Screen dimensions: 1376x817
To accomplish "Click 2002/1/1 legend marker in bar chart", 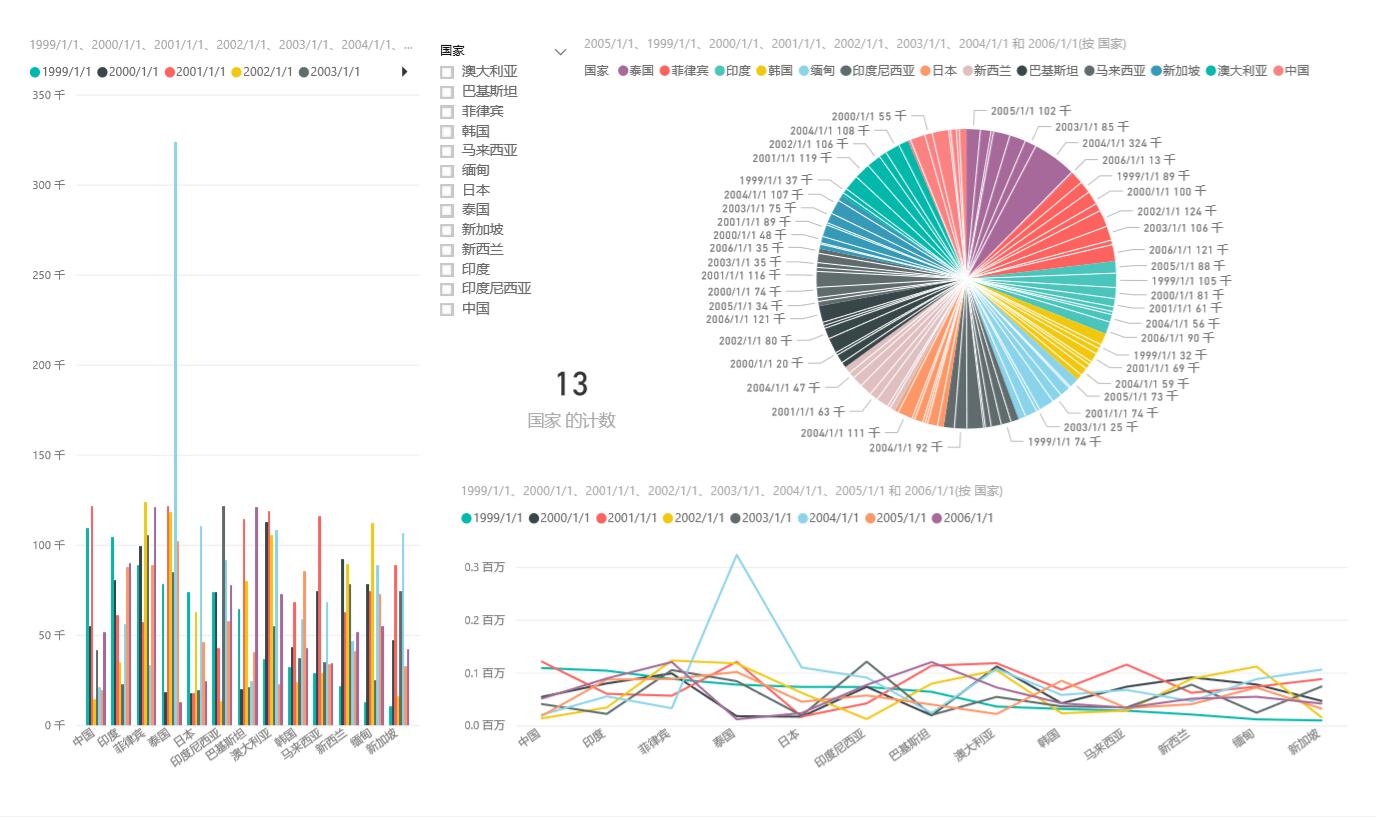I will coord(237,72).
